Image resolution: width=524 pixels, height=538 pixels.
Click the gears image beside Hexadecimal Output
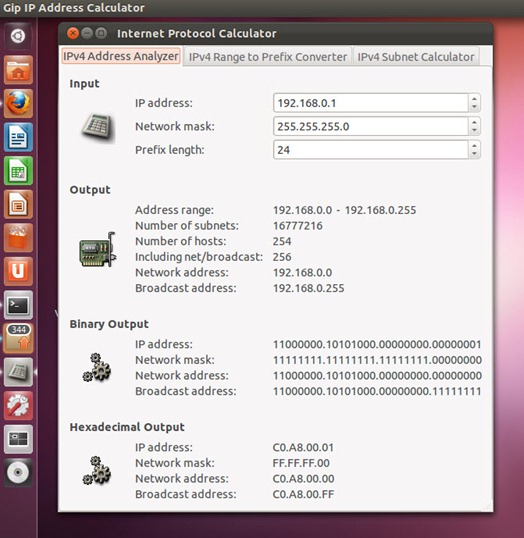click(x=97, y=470)
